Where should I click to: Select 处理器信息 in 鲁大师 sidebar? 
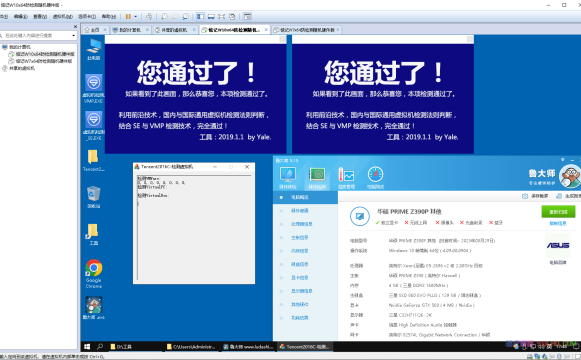pos(305,224)
